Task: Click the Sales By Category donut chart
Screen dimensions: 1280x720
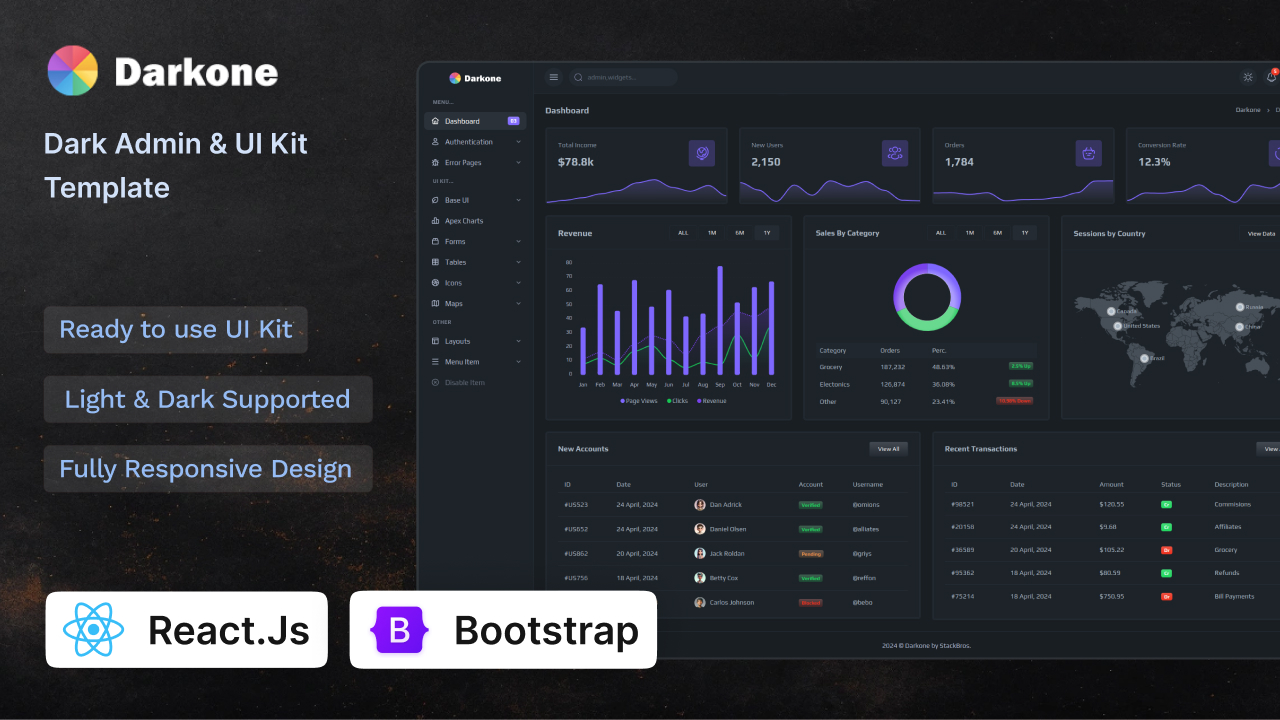Action: coord(927,297)
